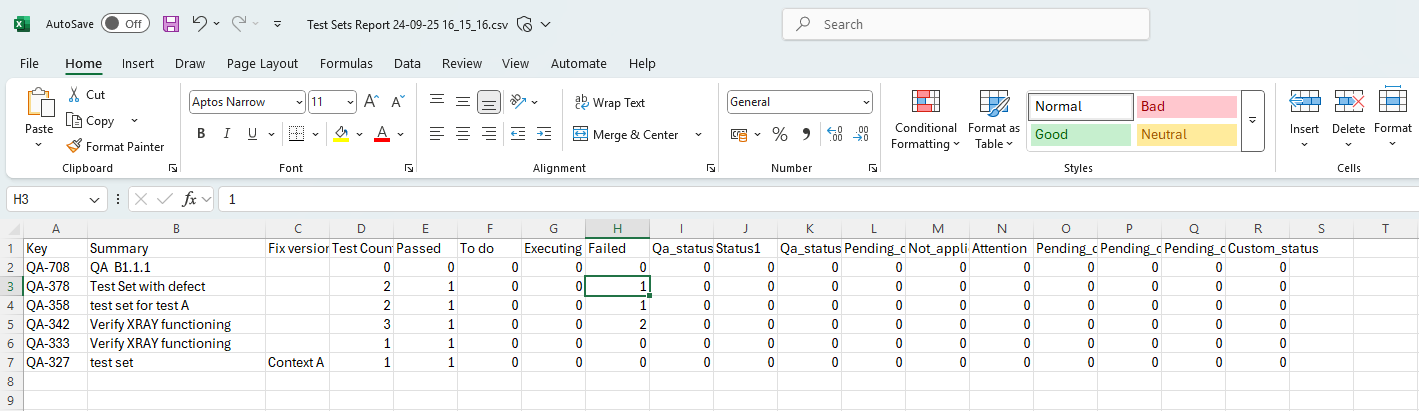Screen dimensions: 1419x411
Task: Open the Formulas ribbon tab
Action: click(x=346, y=63)
